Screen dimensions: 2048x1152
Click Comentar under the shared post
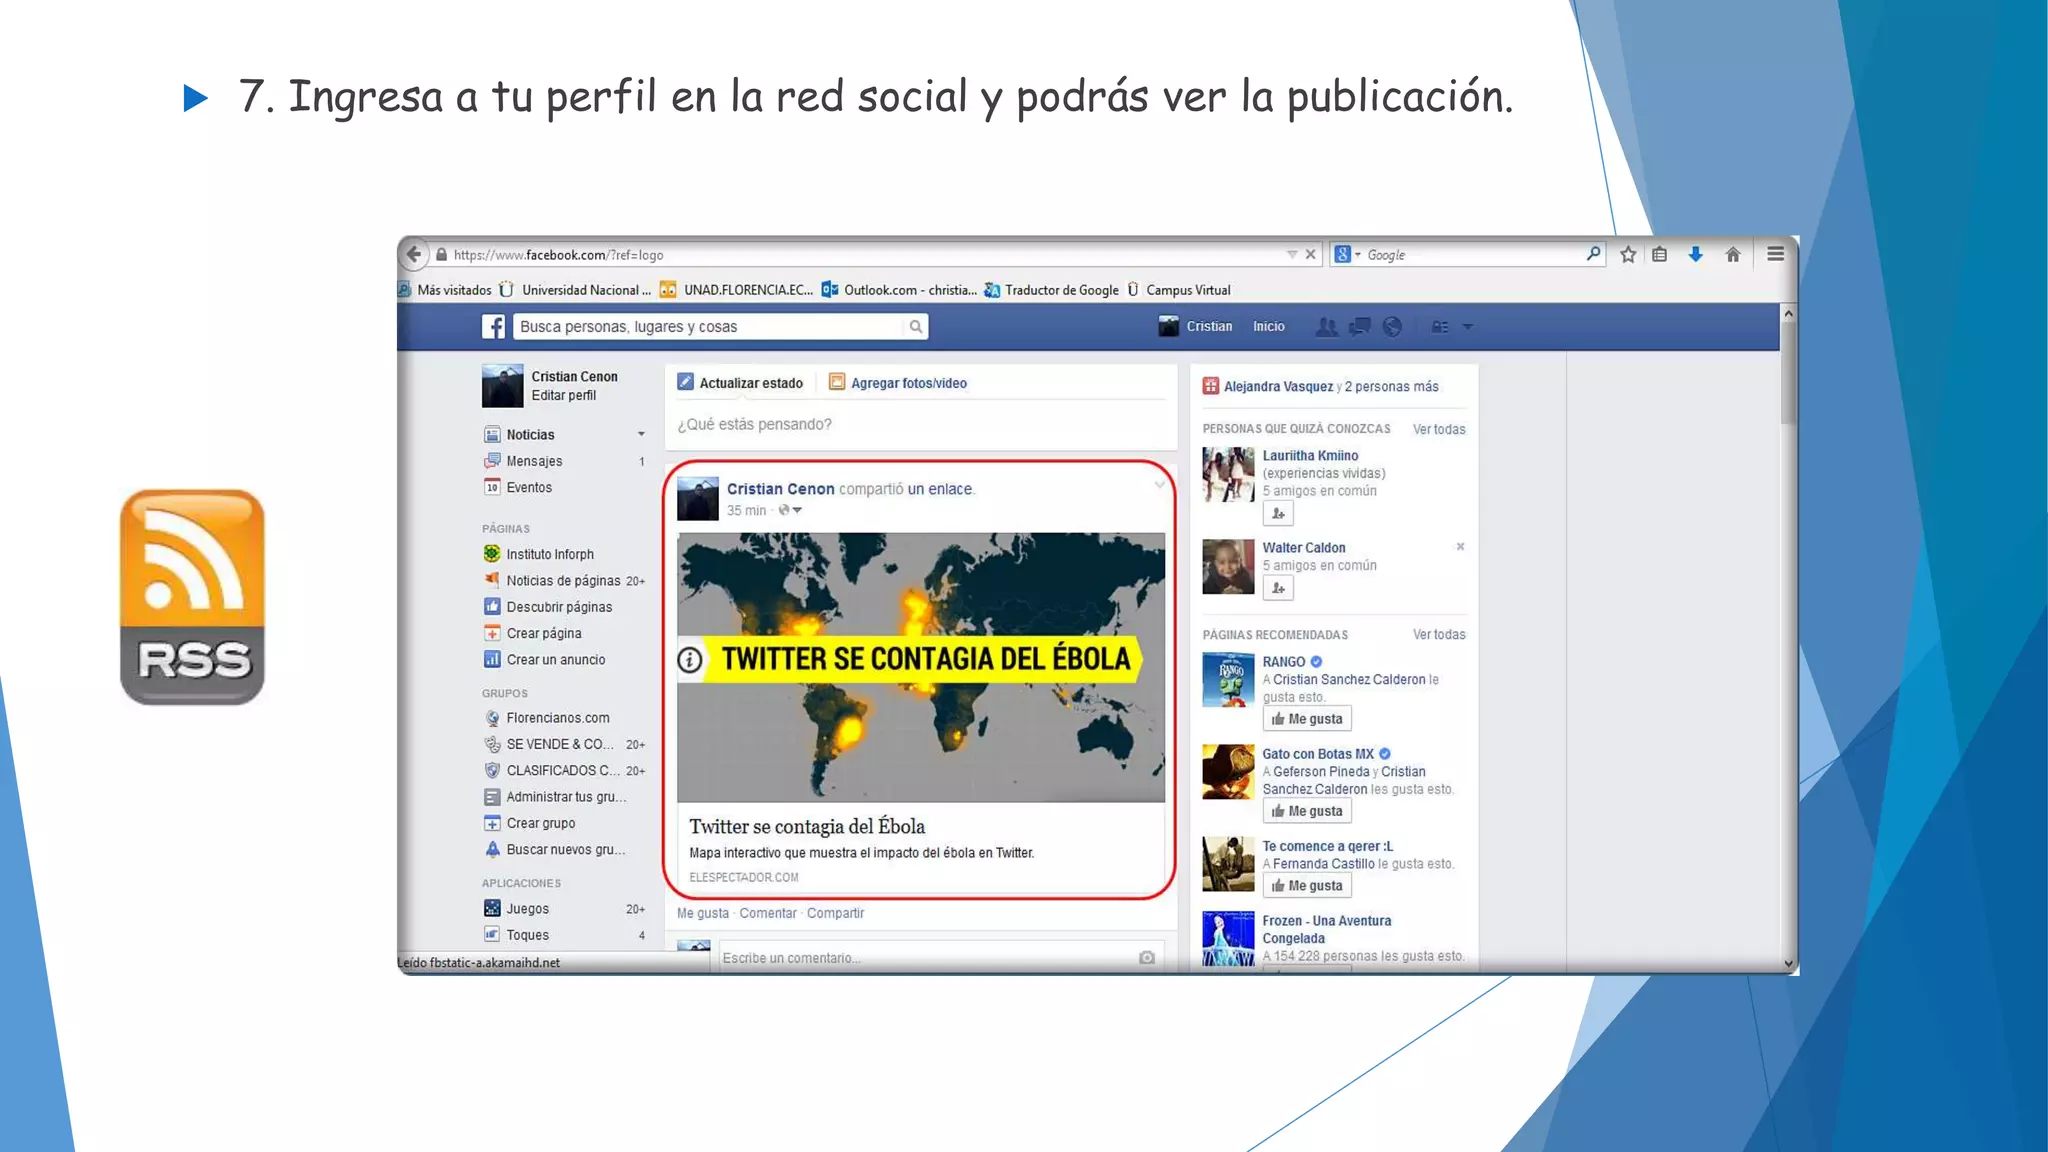click(768, 913)
